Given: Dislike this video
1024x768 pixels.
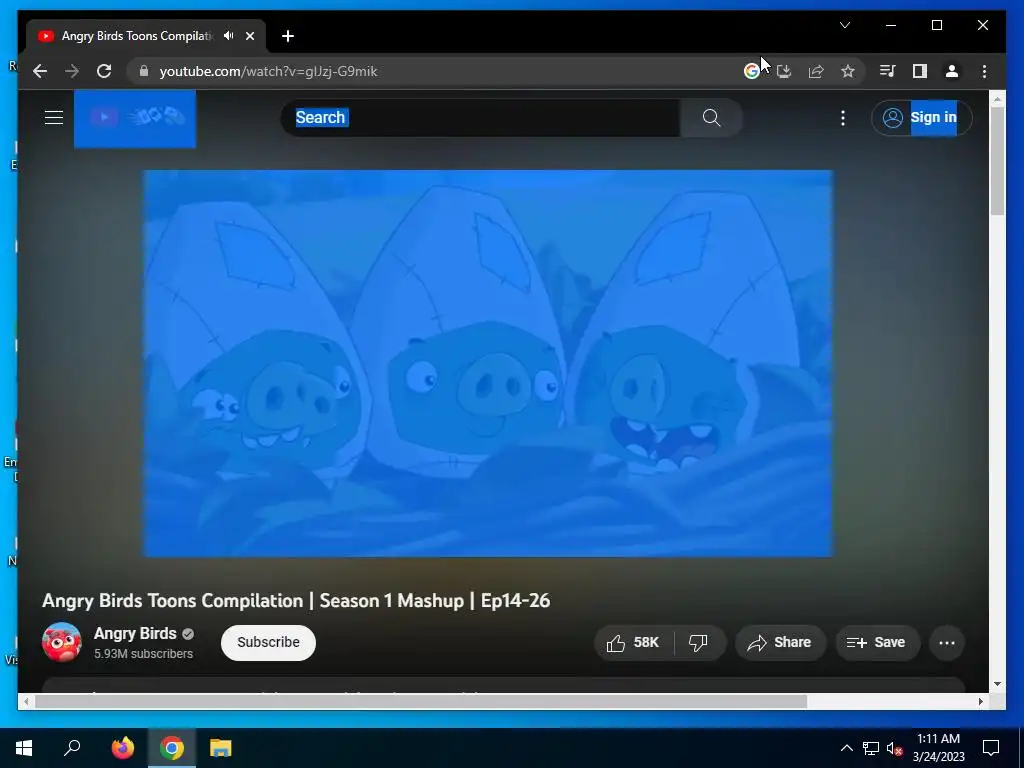Looking at the screenshot, I should coord(698,643).
